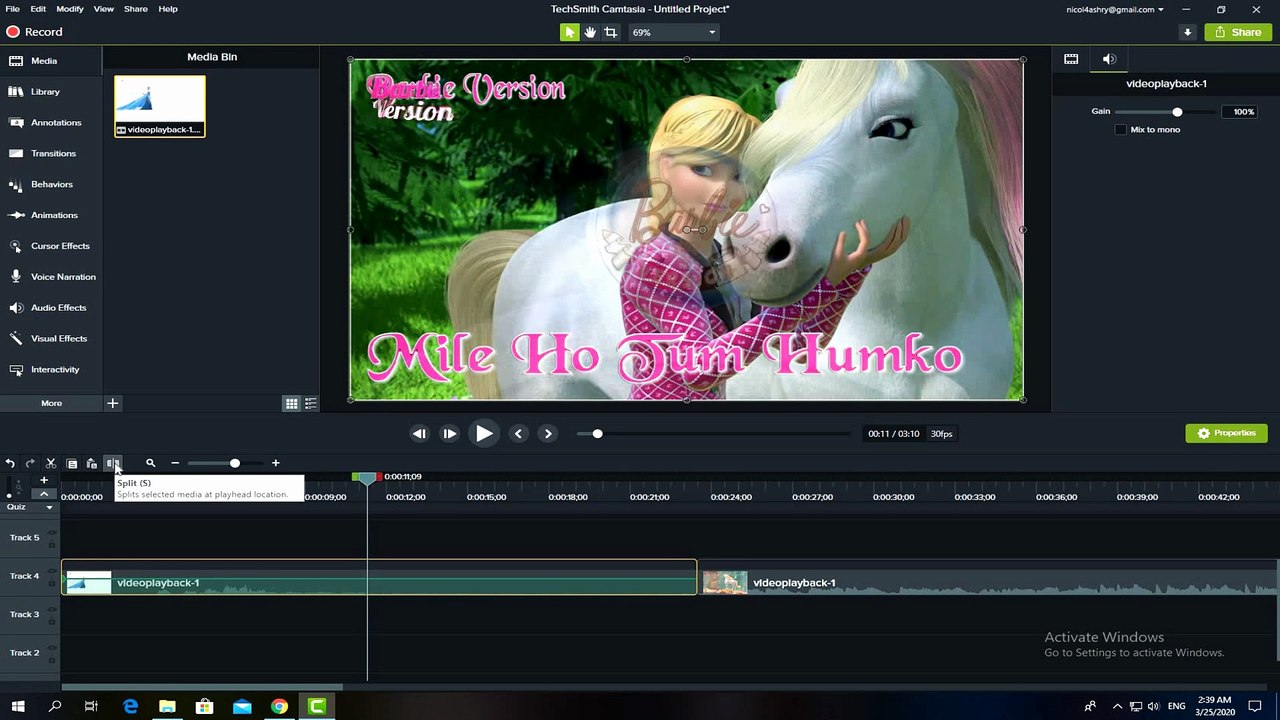Toggle lock for Track 4

(x=52, y=582)
